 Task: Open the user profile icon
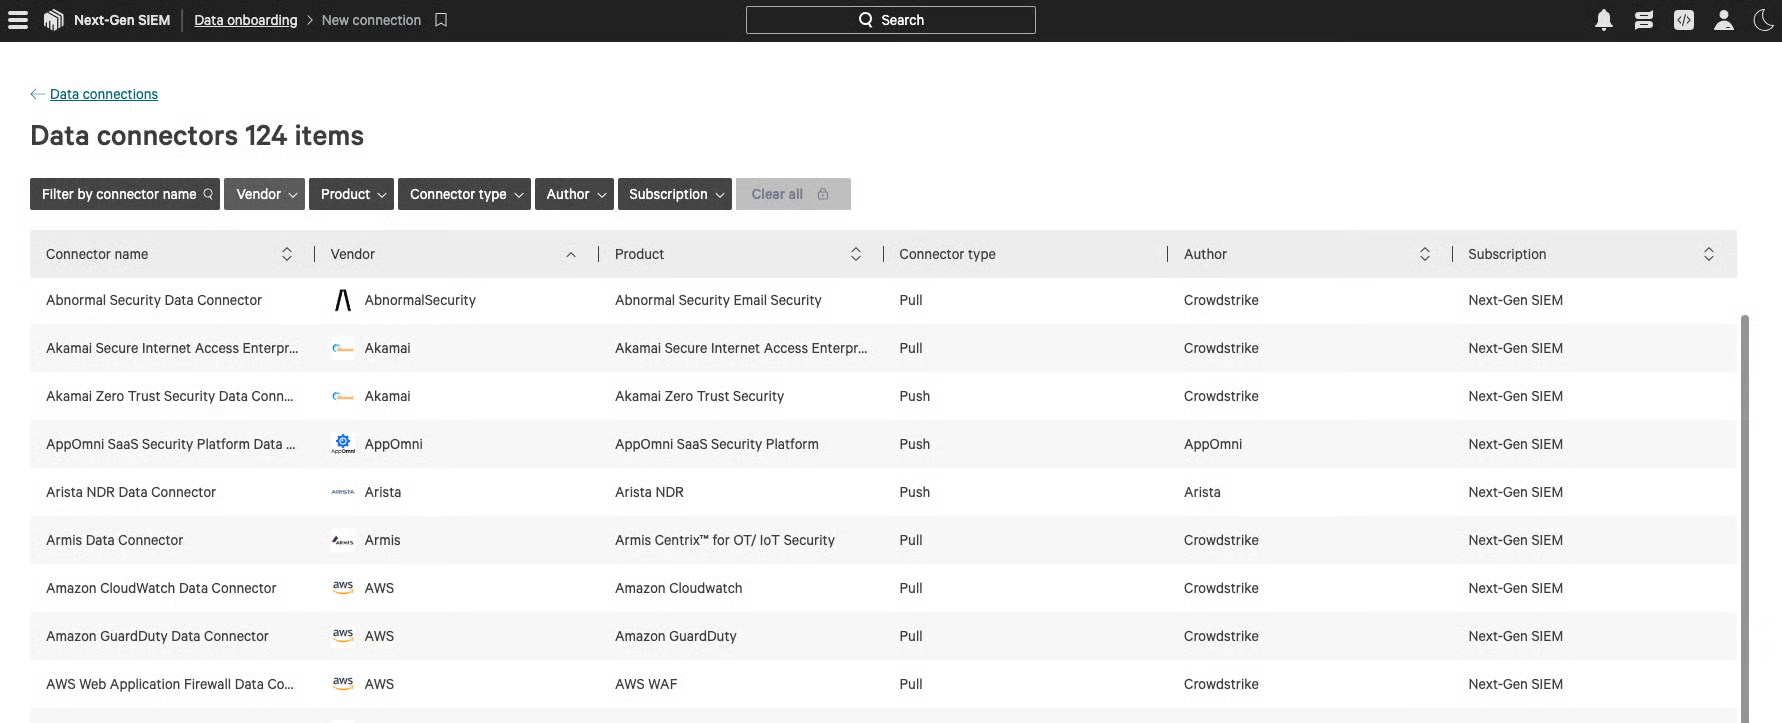1723,20
